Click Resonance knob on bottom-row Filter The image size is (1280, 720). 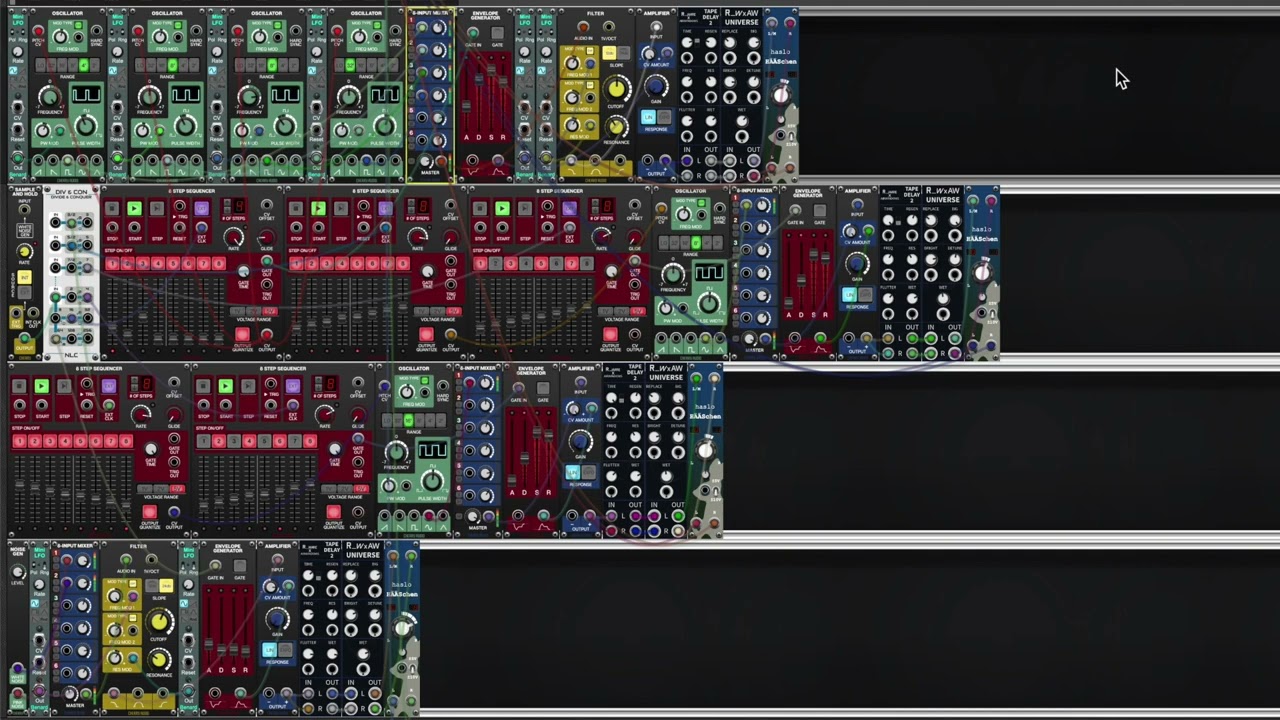(158, 660)
